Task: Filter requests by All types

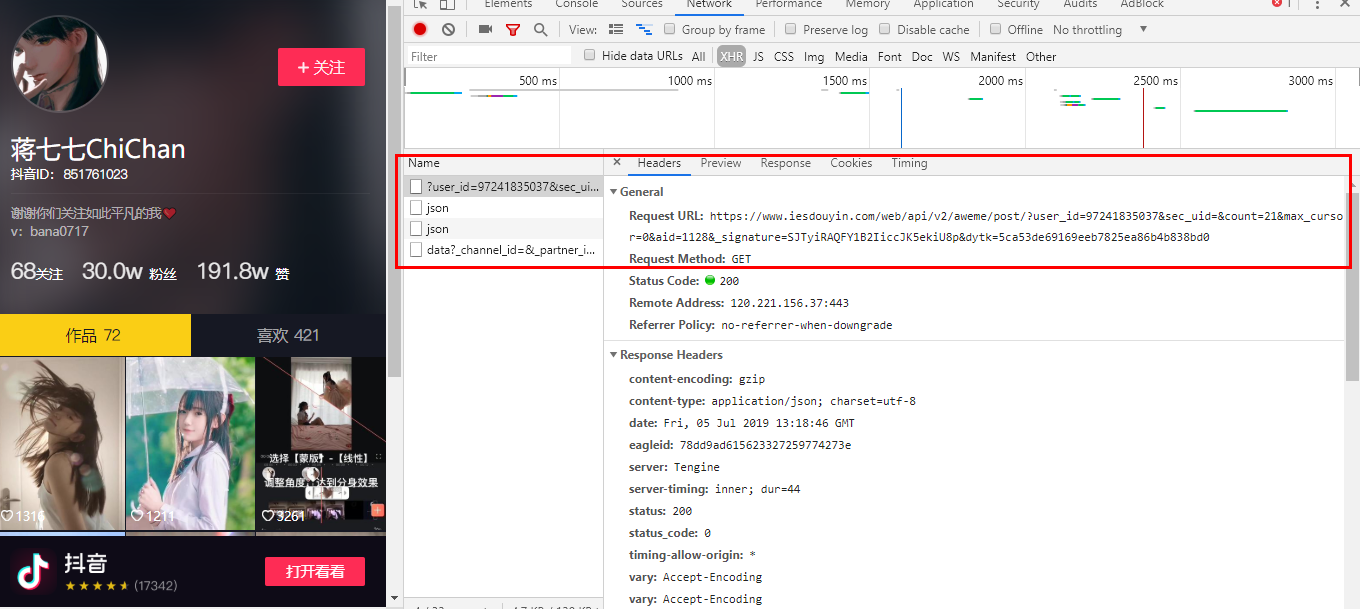Action: 698,57
